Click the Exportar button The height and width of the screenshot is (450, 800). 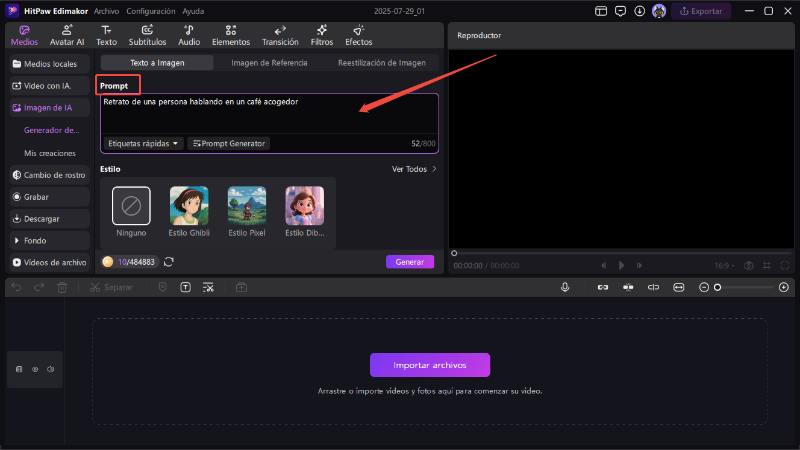[x=701, y=11]
